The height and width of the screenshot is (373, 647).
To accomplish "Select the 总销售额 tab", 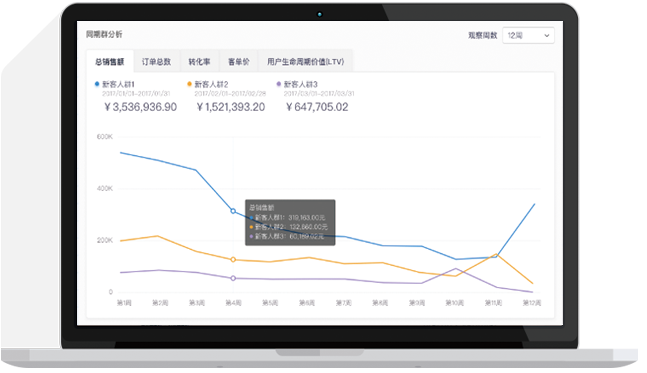I will point(110,62).
